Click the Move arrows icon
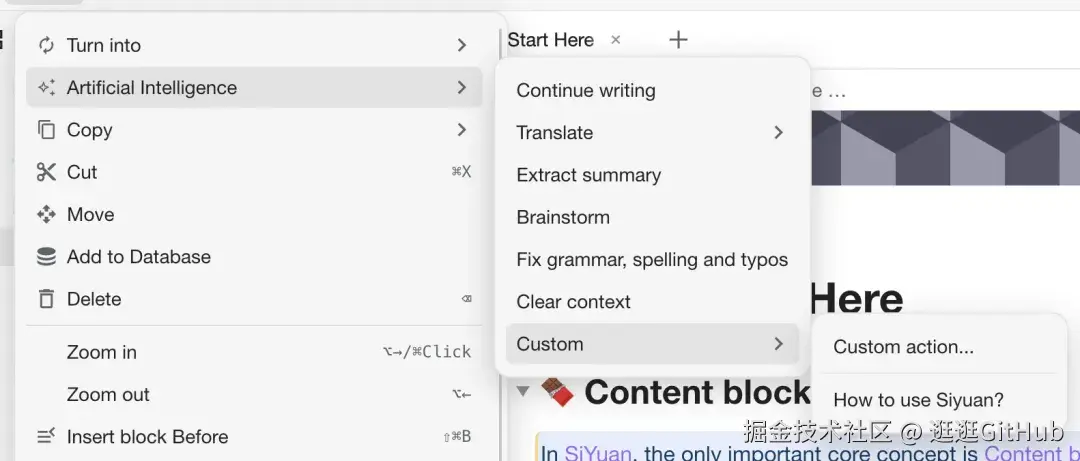Viewport: 1080px width, 461px height. tap(46, 214)
